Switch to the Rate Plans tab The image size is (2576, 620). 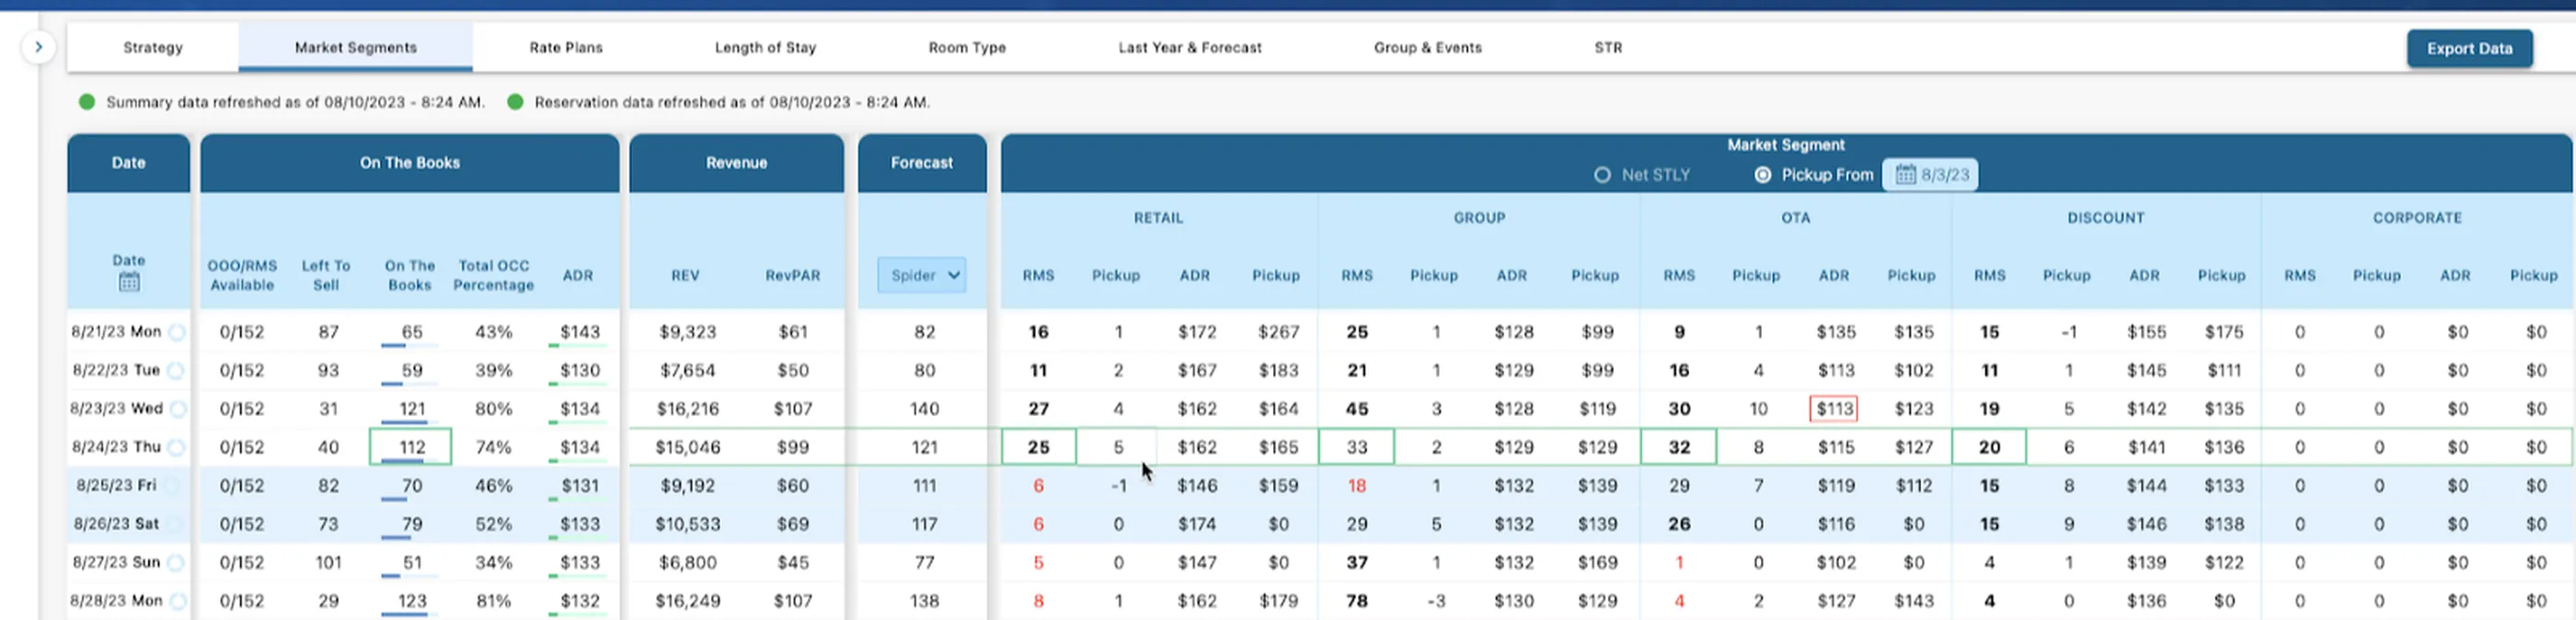pos(566,47)
